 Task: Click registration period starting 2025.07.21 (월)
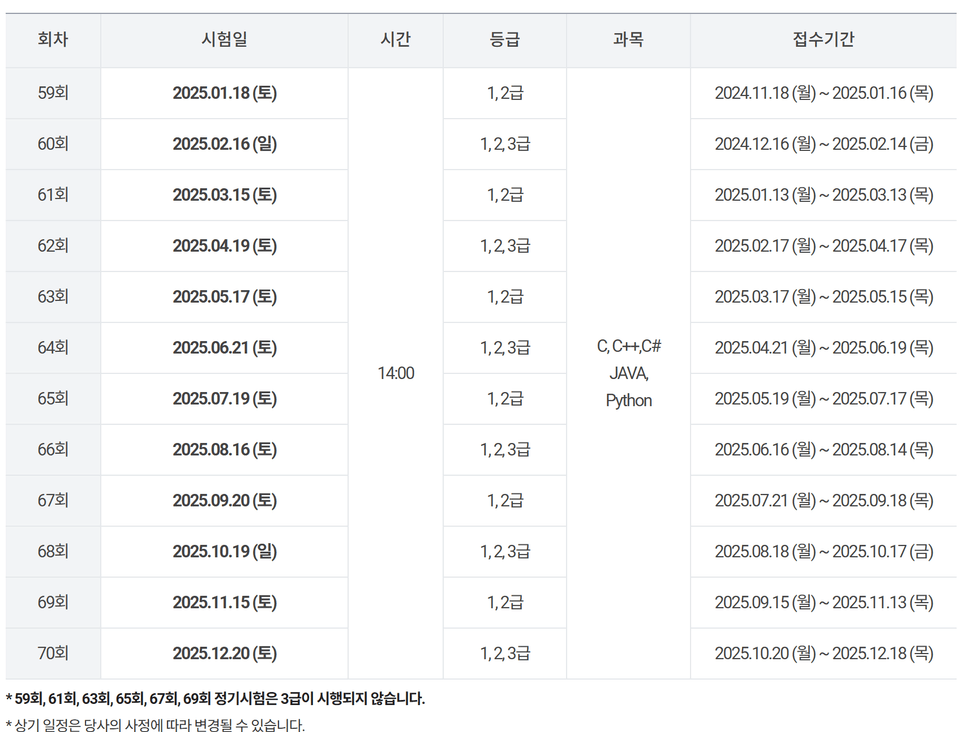823,500
